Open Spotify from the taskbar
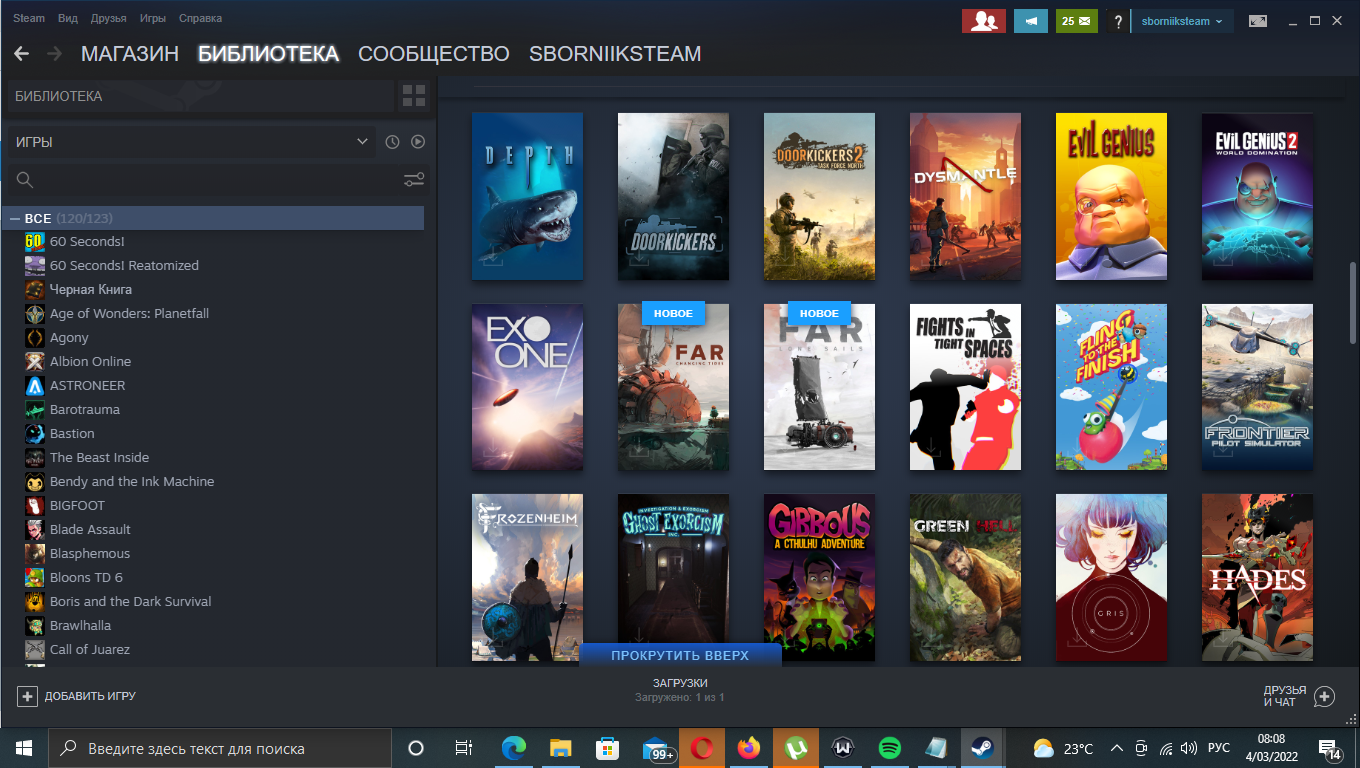 889,748
